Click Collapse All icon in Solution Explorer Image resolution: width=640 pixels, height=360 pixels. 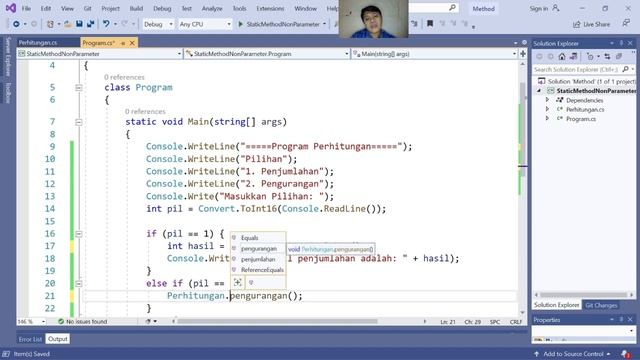tap(619, 57)
